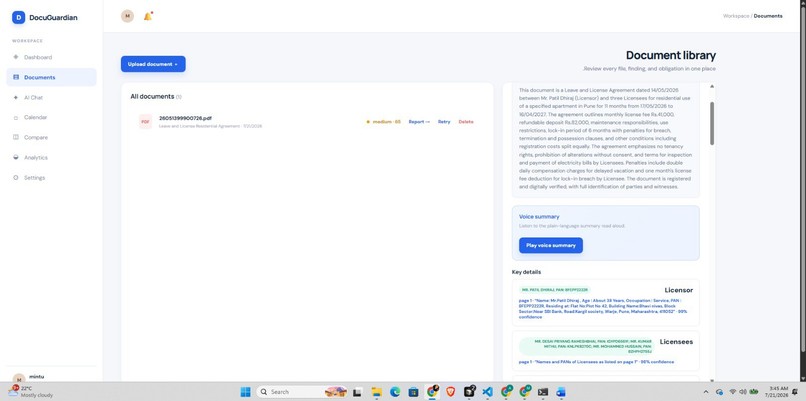Image resolution: width=806 pixels, height=401 pixels.
Task: Click the panel scrollbar down arrow
Action: click(x=712, y=380)
